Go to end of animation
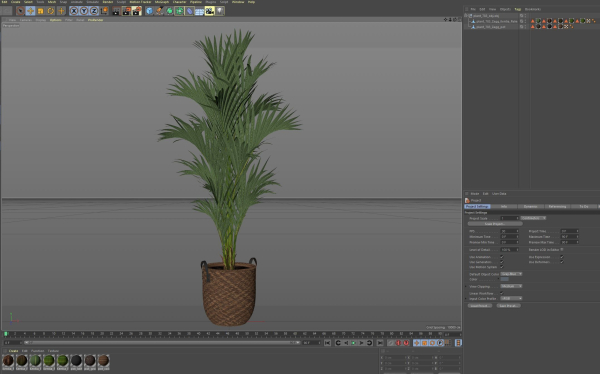This screenshot has height=374, width=600. click(x=380, y=343)
